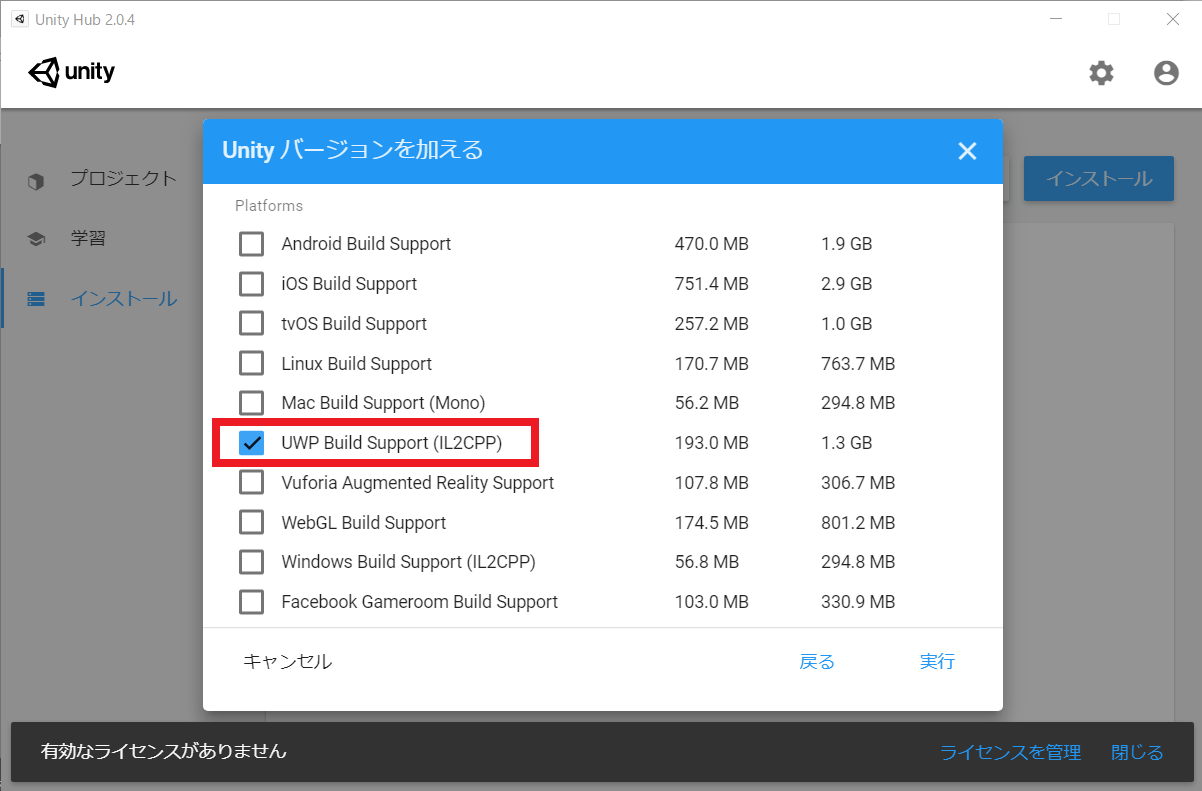Viewport: 1202px width, 791px height.
Task: Click the Unity logo in the header
Action: coord(72,72)
